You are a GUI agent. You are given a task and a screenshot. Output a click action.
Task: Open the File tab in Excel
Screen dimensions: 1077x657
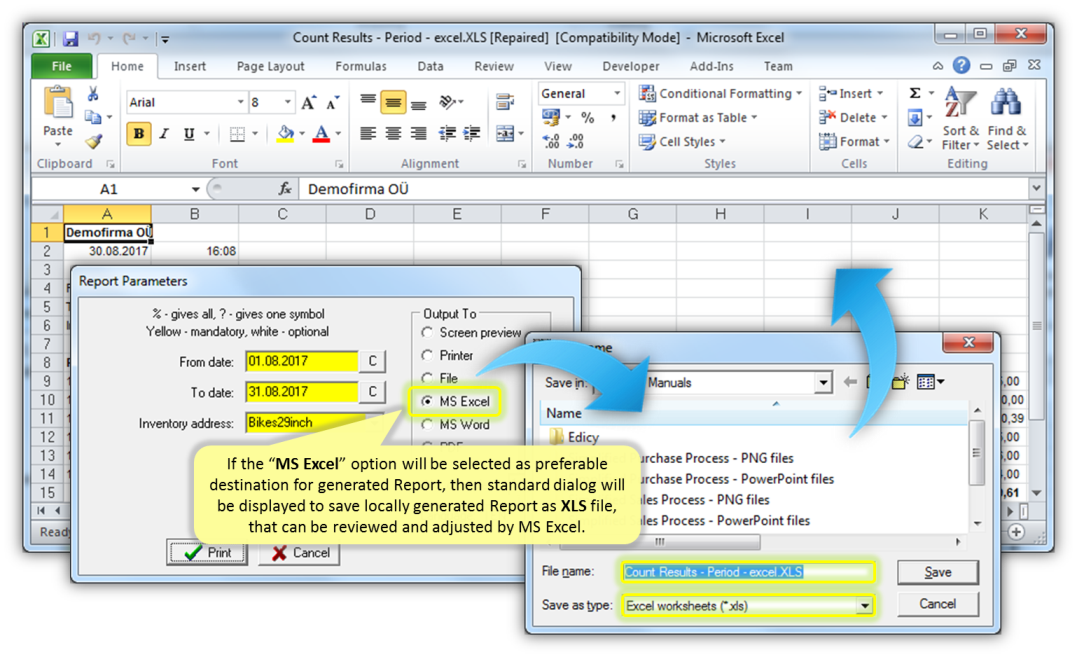[62, 66]
